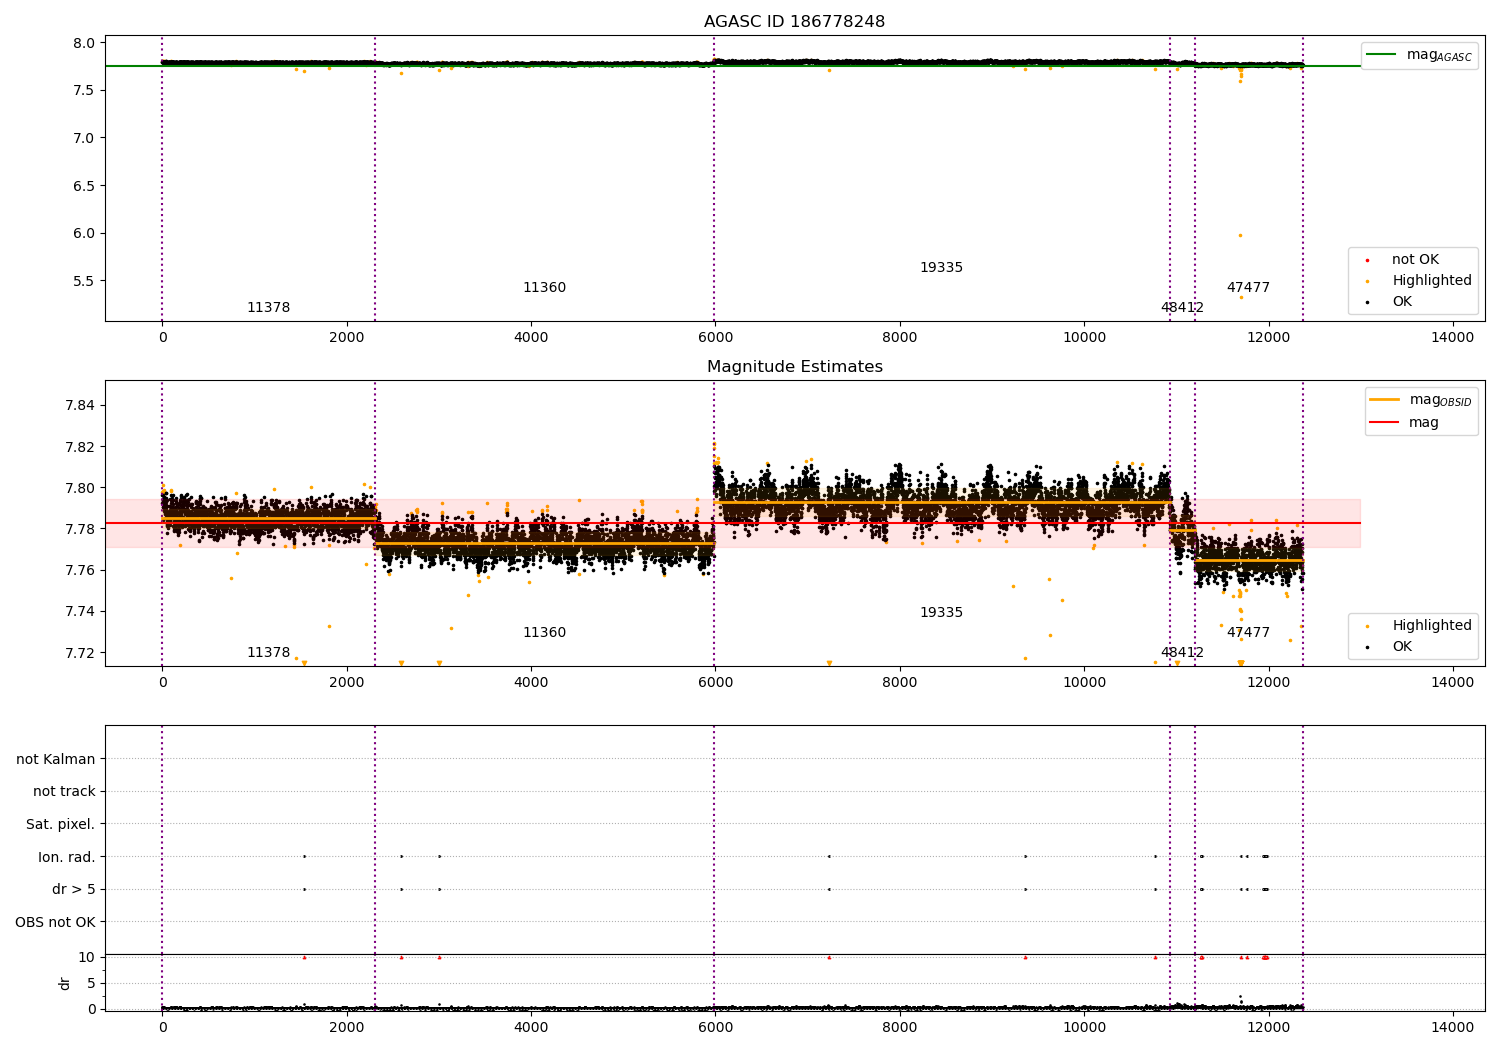
Task: Click the 'Sat. pixel.' row label
Action: click(x=60, y=825)
